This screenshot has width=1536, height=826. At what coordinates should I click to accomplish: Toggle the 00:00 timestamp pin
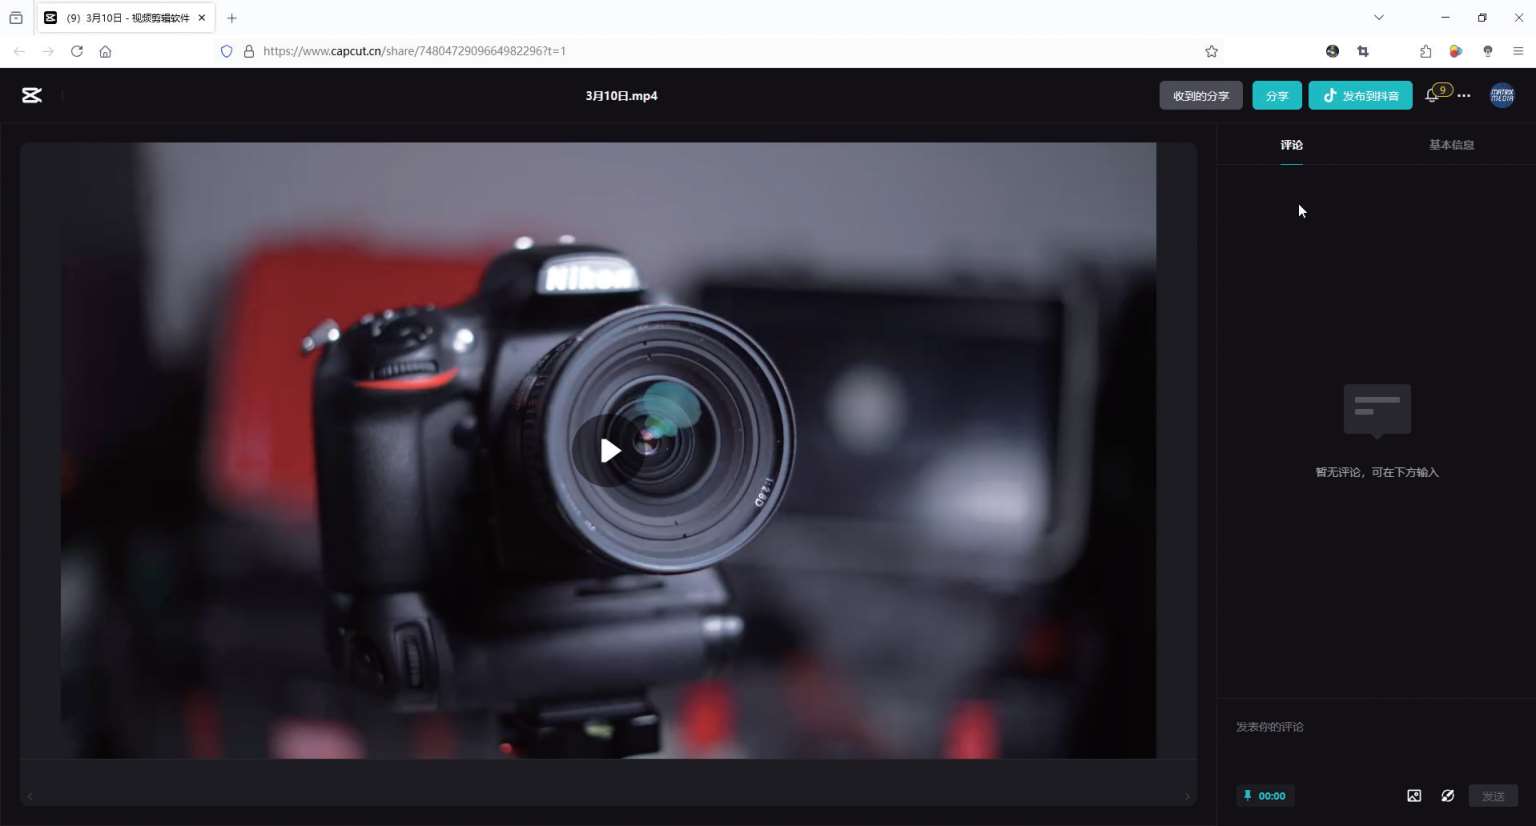coord(1265,796)
